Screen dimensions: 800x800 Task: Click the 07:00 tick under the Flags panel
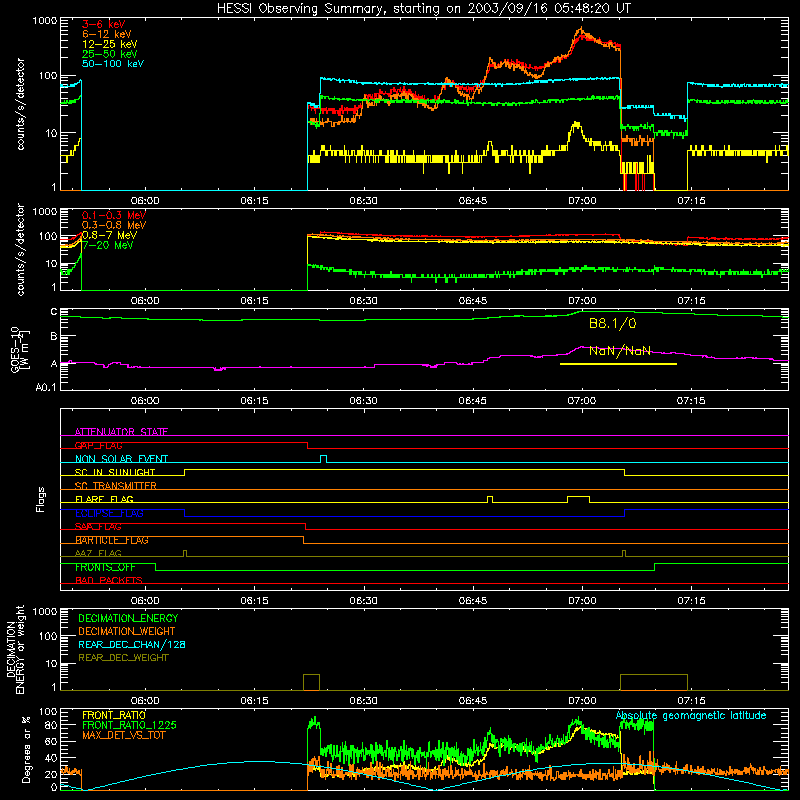click(582, 601)
